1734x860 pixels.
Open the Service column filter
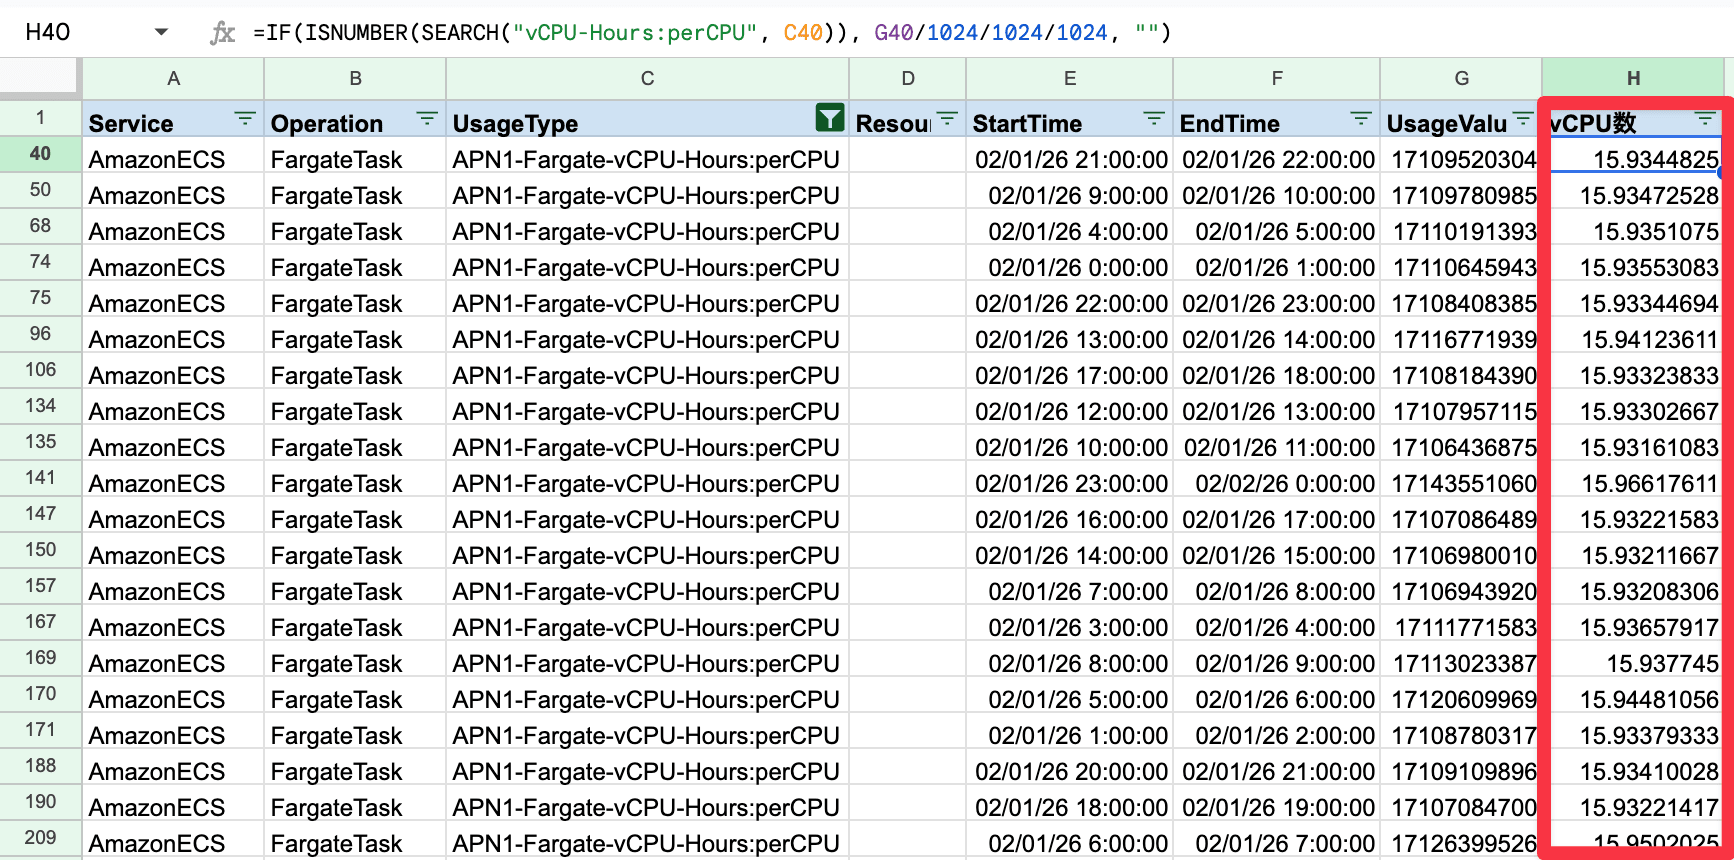pos(244,119)
